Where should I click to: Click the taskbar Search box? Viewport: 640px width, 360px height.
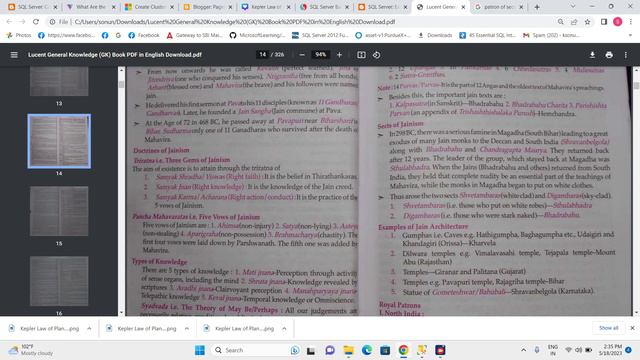click(256, 350)
